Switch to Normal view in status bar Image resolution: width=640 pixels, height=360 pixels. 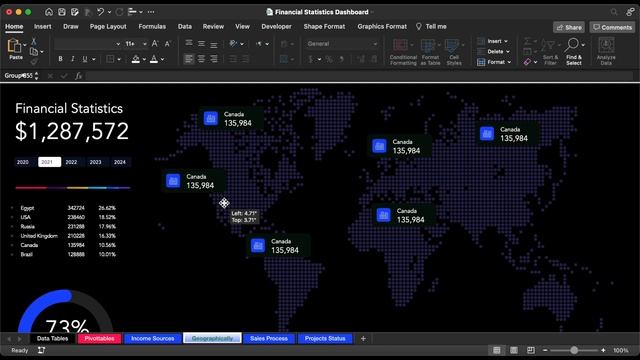497,350
